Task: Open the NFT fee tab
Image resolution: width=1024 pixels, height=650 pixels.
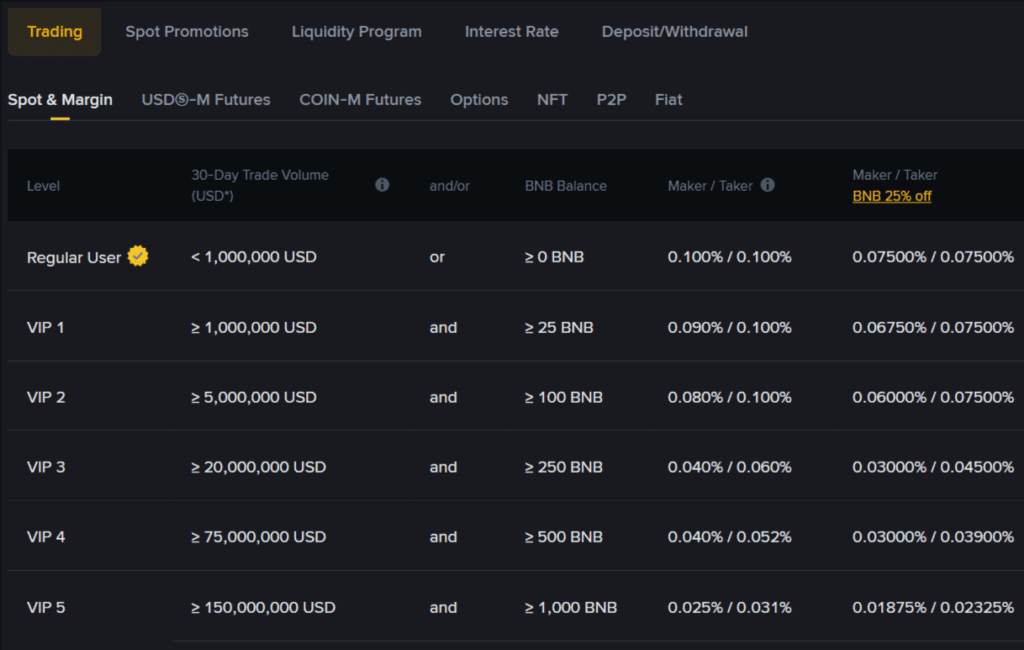Action: [x=552, y=99]
